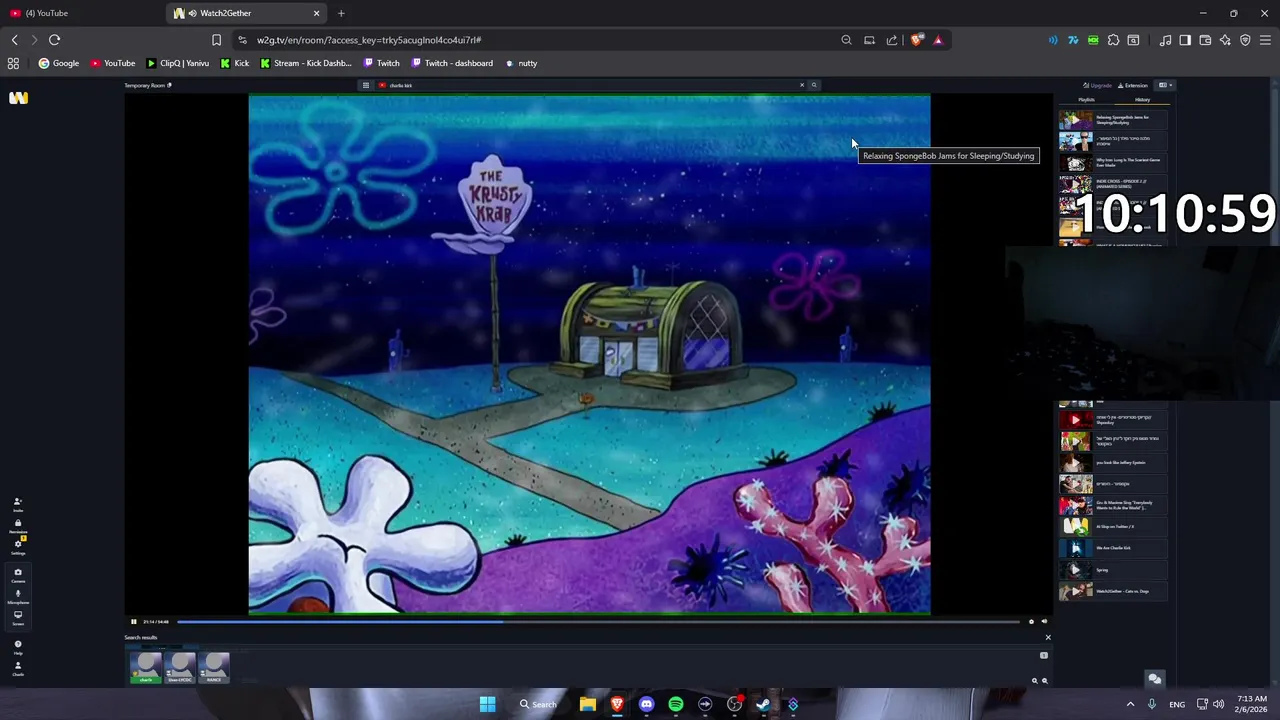The image size is (1280, 720).
Task: Open browser extensions puzzle icon
Action: (1113, 40)
